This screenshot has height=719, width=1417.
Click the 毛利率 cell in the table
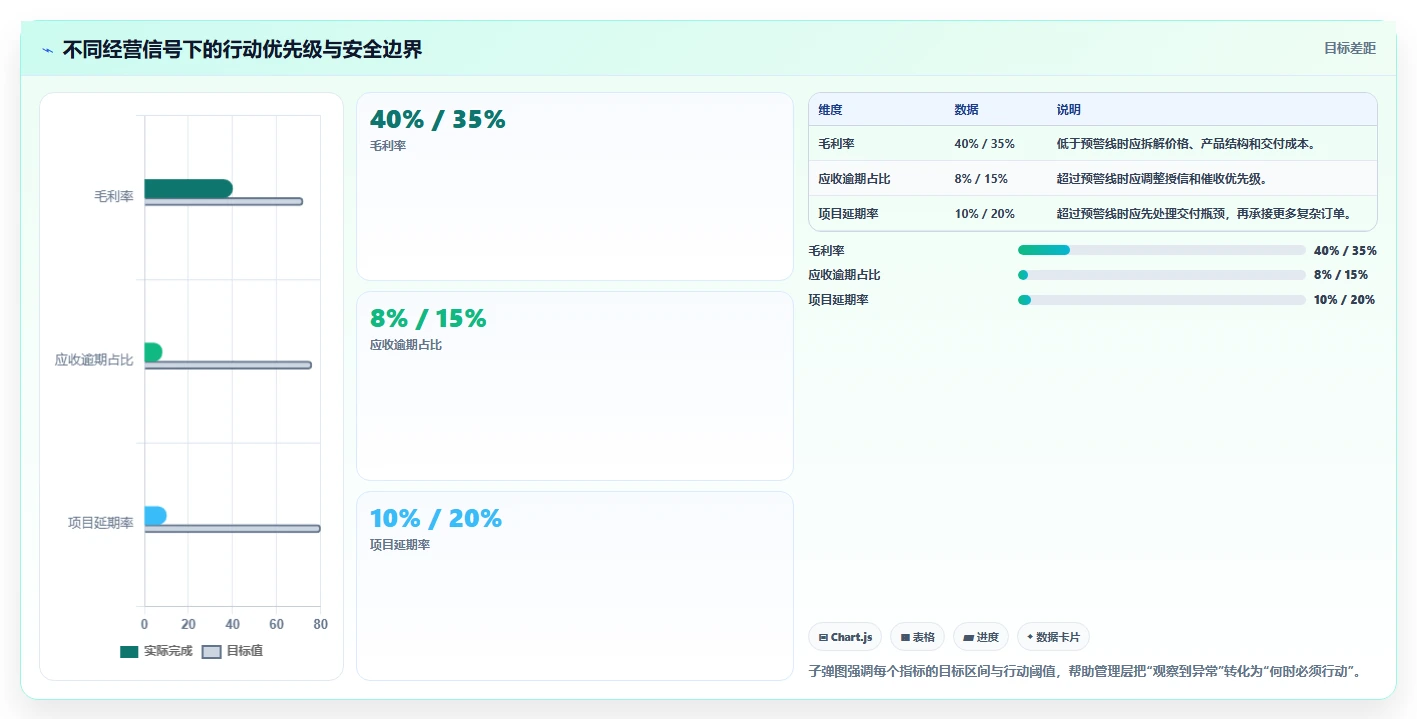point(836,143)
